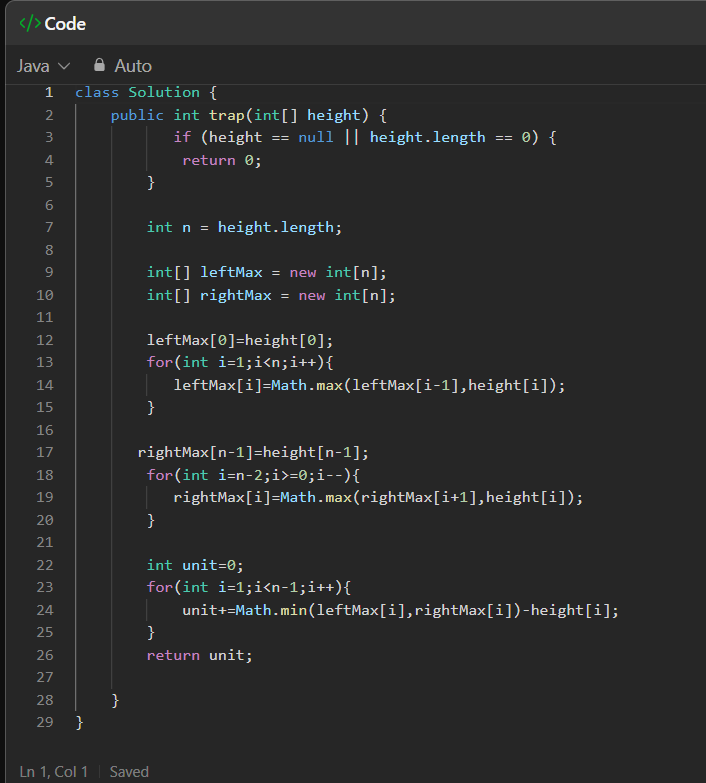Click 'public int trap(int[] height) {' line
Image resolution: width=706 pixels, height=783 pixels.
point(249,115)
